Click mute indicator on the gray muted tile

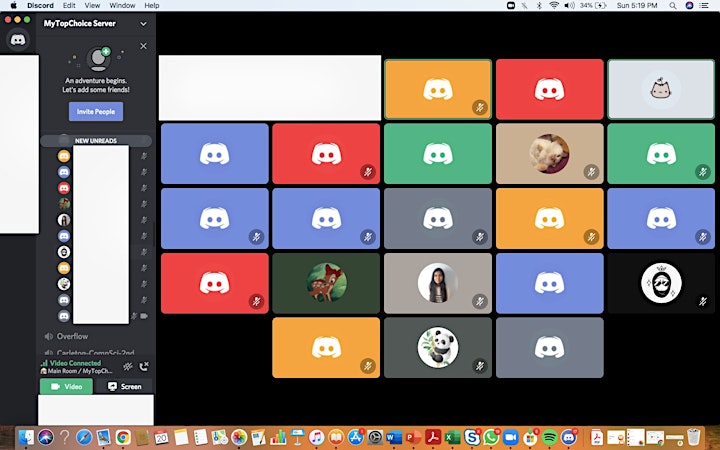(x=480, y=237)
